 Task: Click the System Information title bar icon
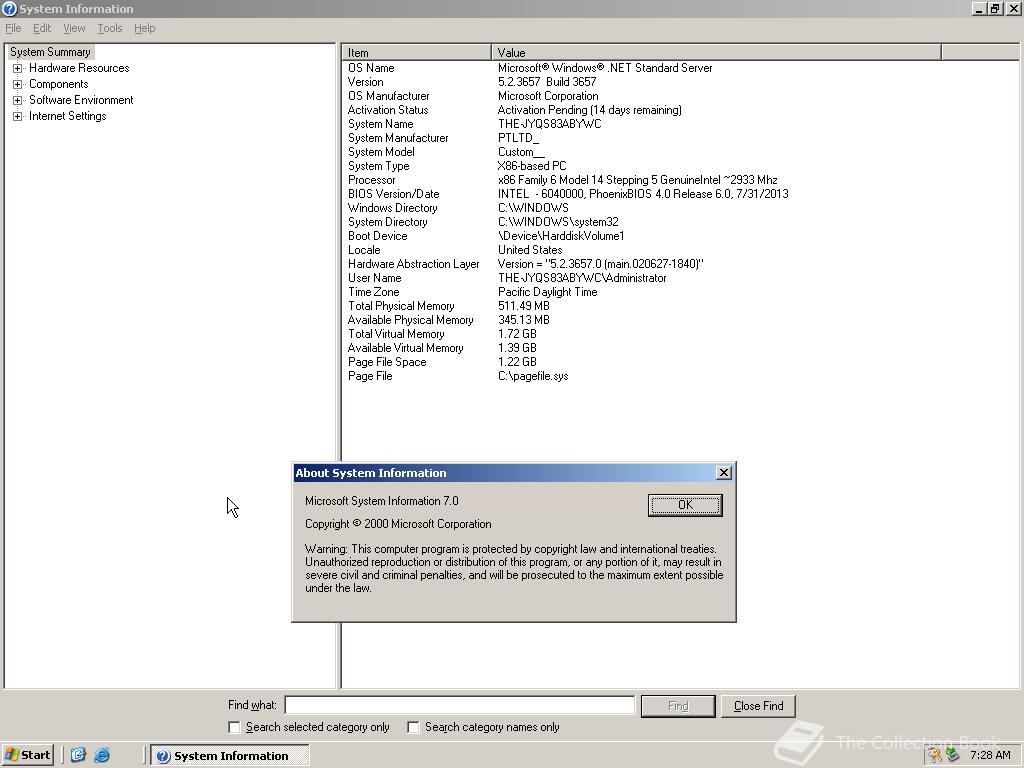(9, 8)
